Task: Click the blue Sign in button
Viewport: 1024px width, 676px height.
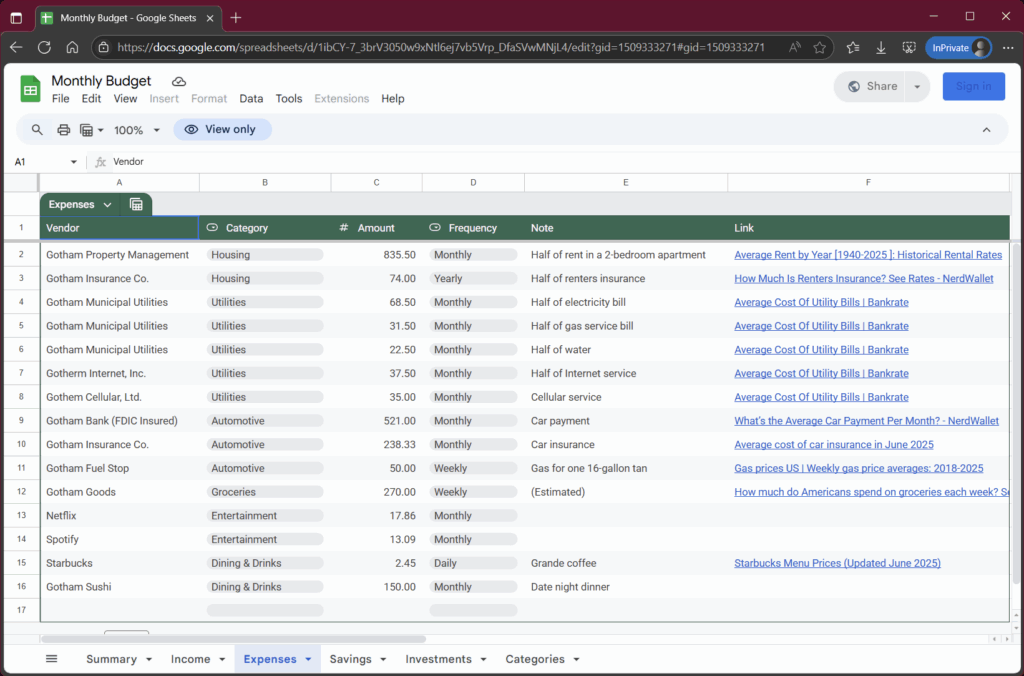Action: coord(973,86)
